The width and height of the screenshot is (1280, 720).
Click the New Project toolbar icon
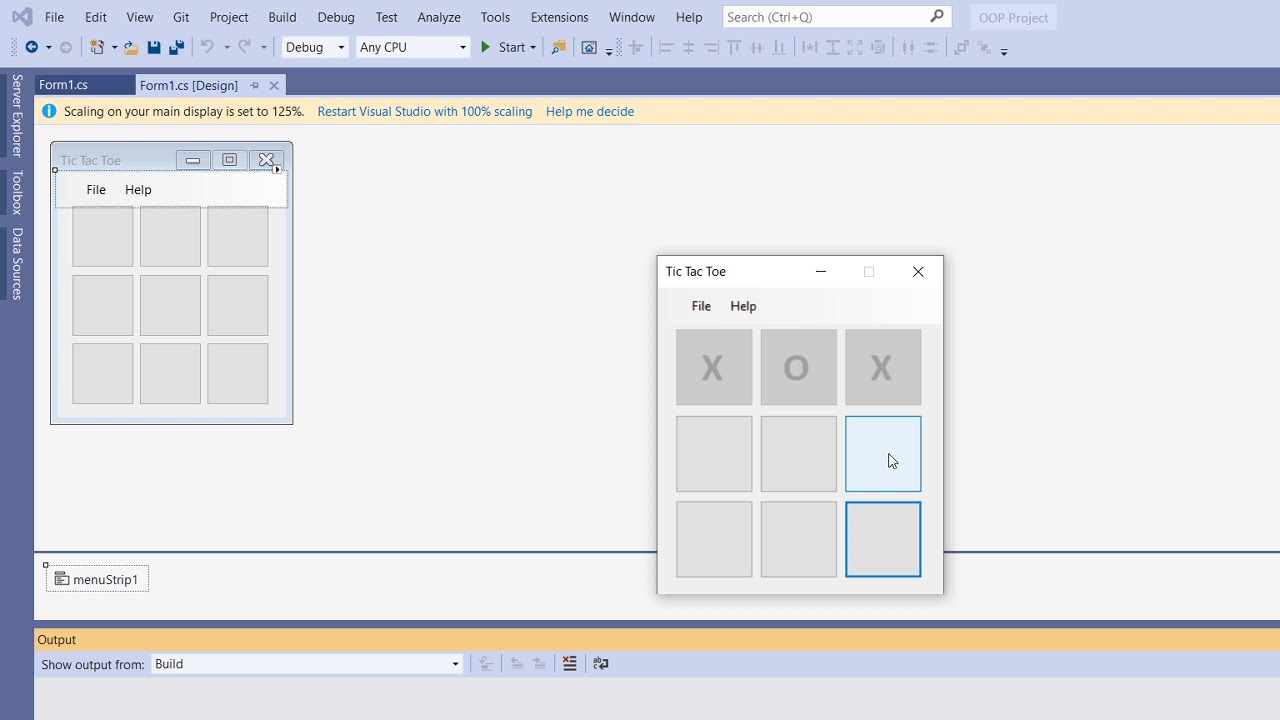(x=97, y=47)
